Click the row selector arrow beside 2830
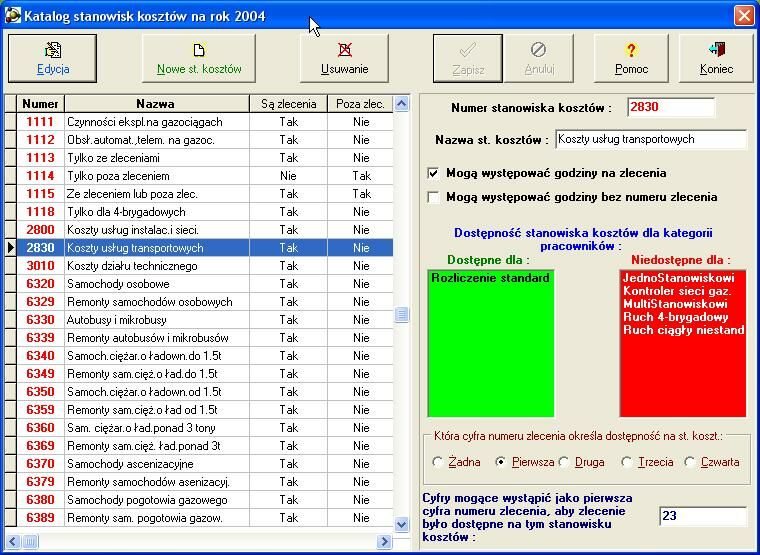 click(x=11, y=248)
